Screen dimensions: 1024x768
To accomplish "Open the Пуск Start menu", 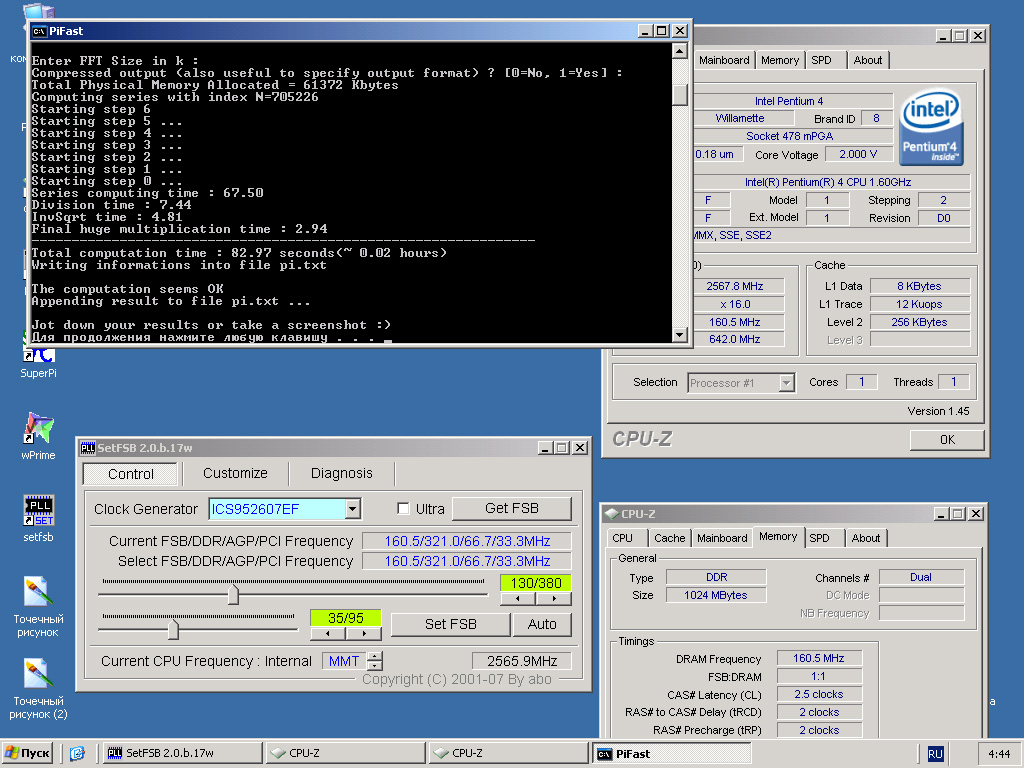I will [x=27, y=753].
